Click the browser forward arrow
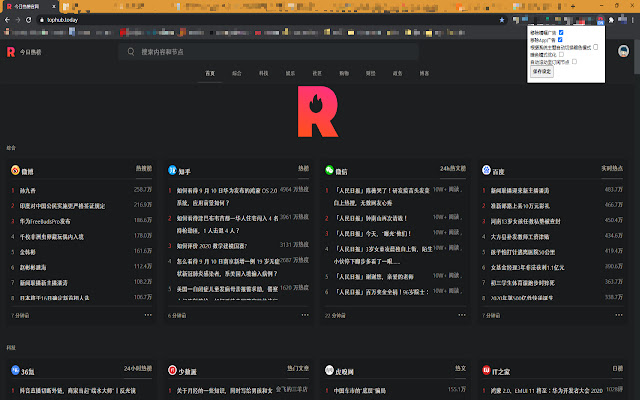Screen dimensions: 640x400 18,20
